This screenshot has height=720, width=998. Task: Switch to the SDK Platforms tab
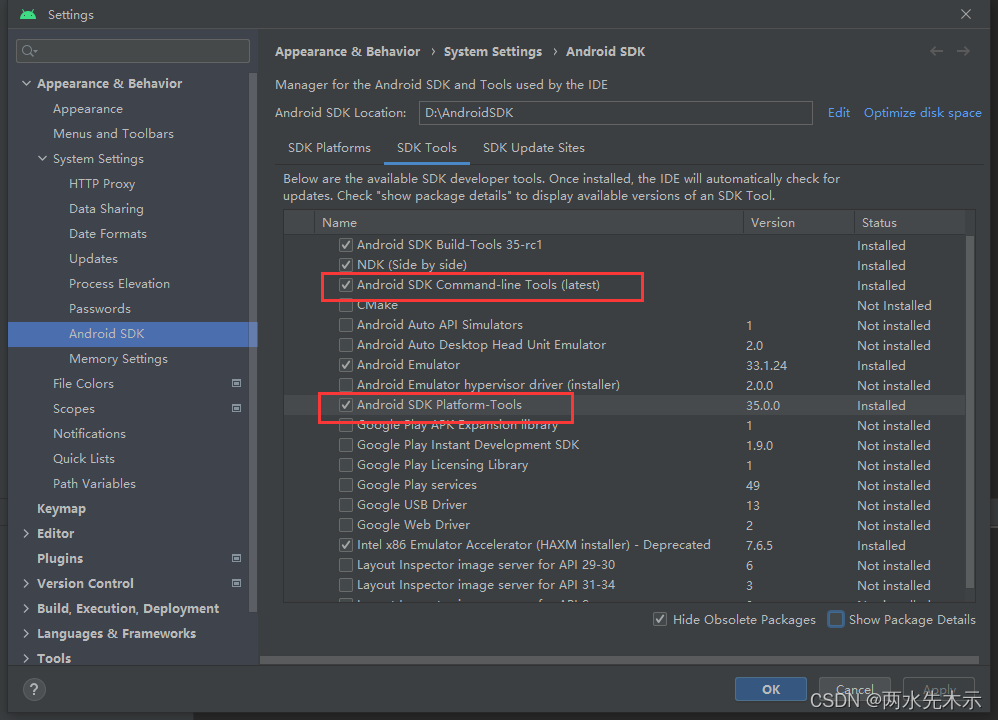coord(330,147)
